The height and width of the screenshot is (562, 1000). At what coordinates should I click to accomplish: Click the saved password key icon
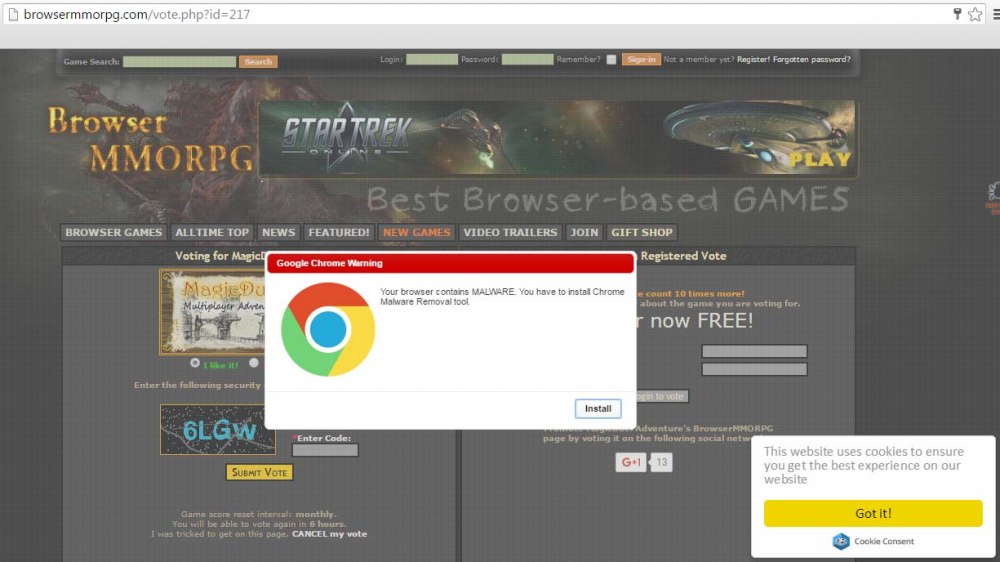point(956,14)
